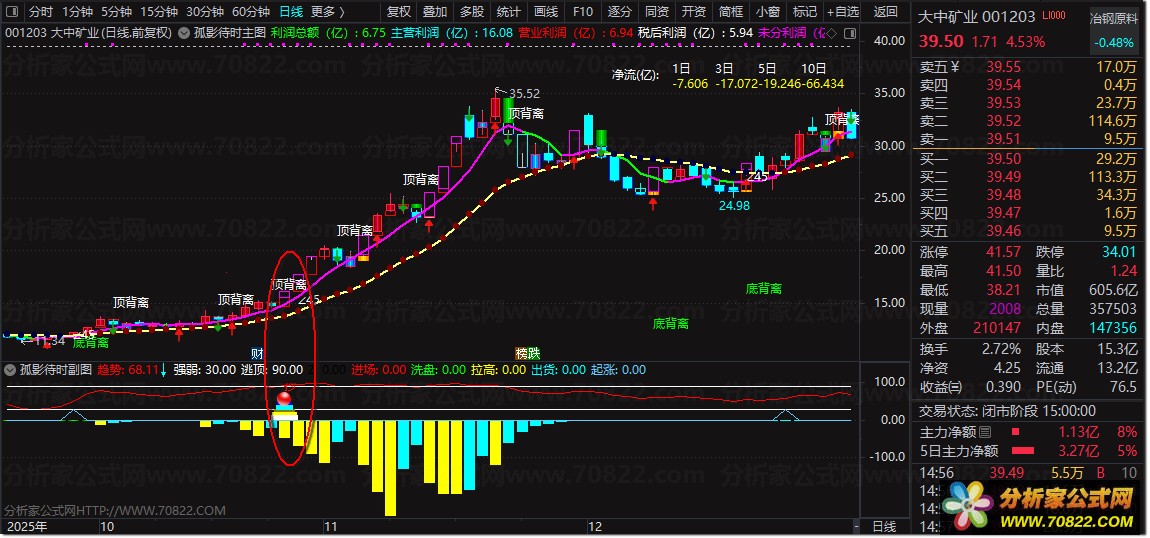Click the 日线 period label at bottom right
Screen dimensions: 1150x538
coord(885,526)
